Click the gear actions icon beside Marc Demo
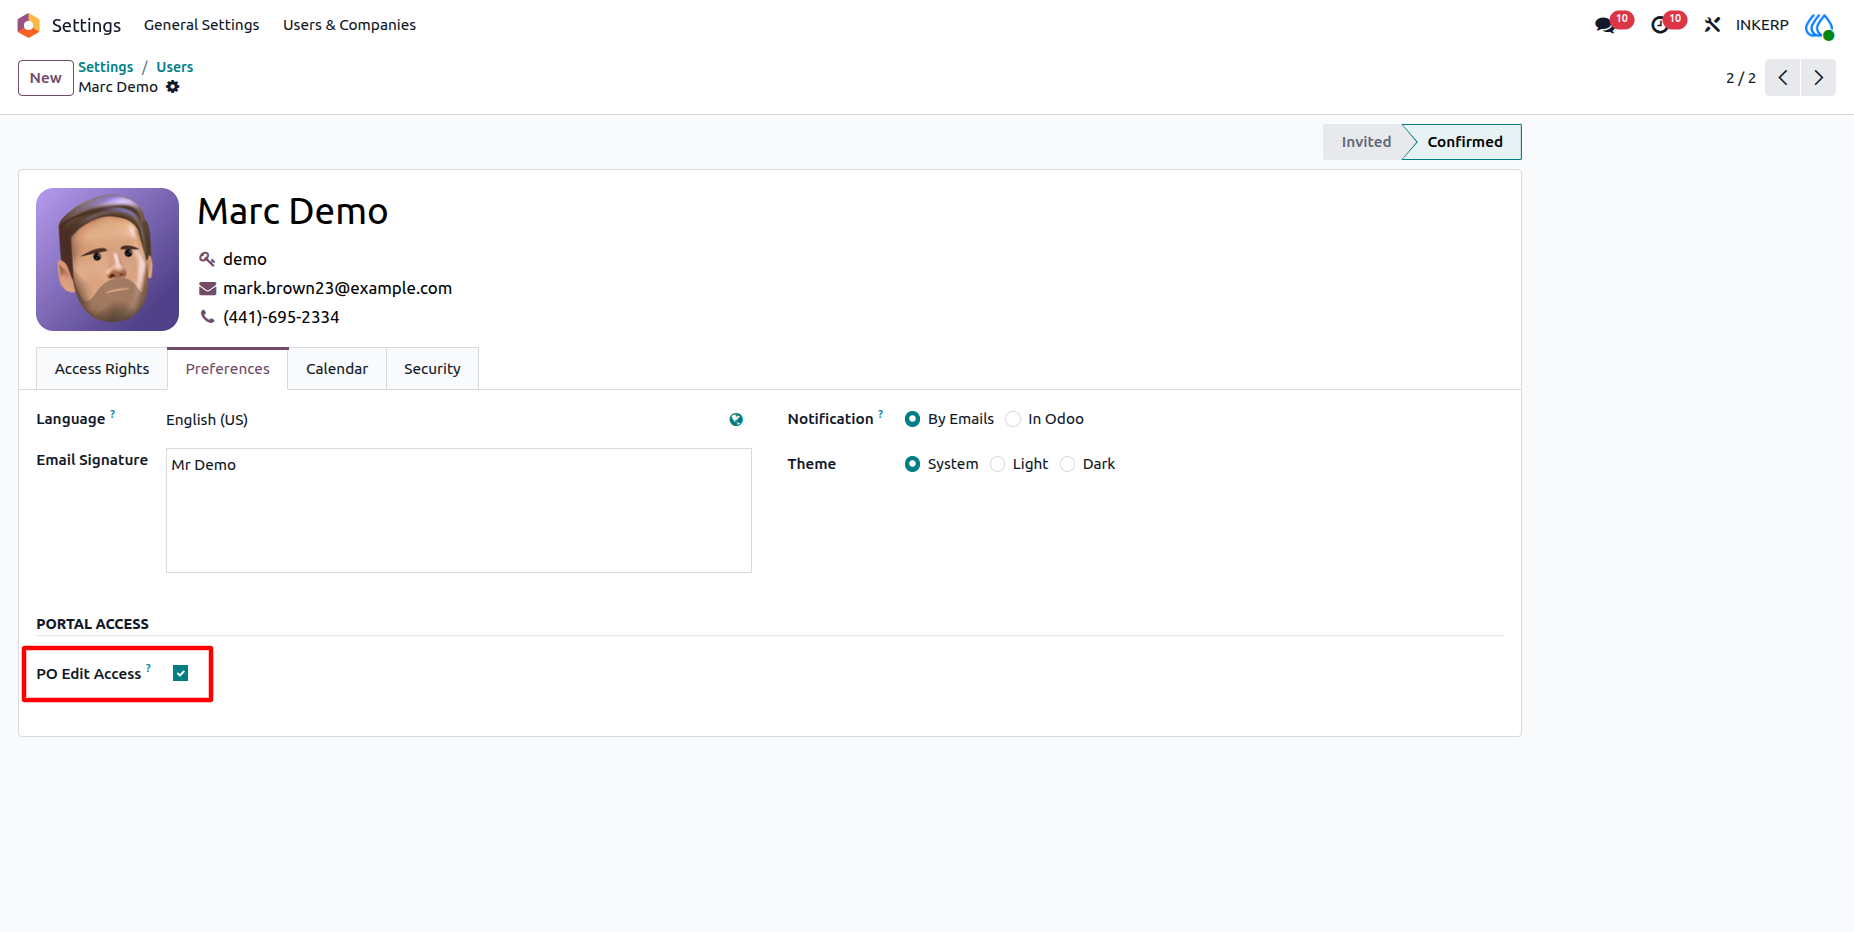Image resolution: width=1854 pixels, height=932 pixels. pos(173,87)
